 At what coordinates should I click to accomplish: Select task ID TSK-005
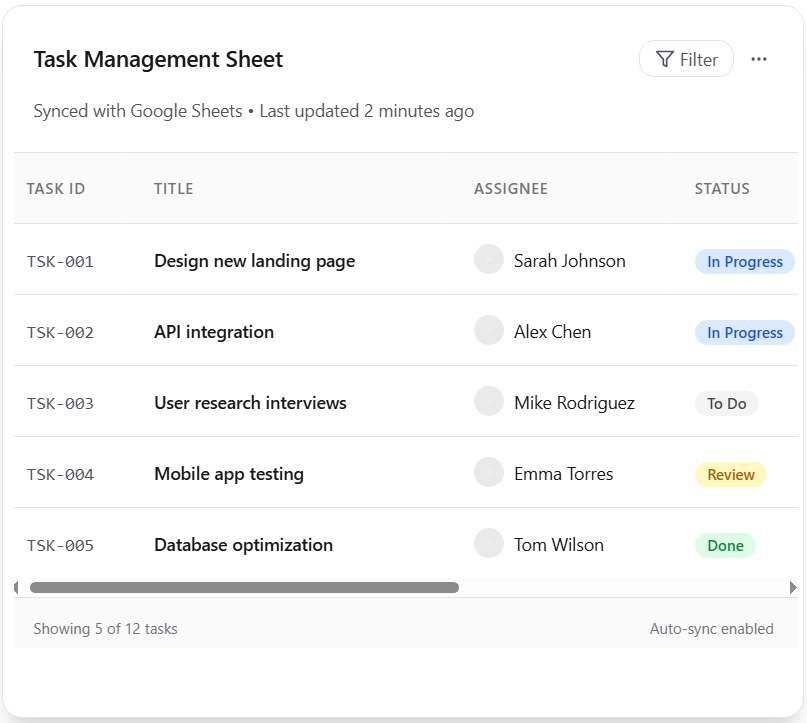pos(60,546)
